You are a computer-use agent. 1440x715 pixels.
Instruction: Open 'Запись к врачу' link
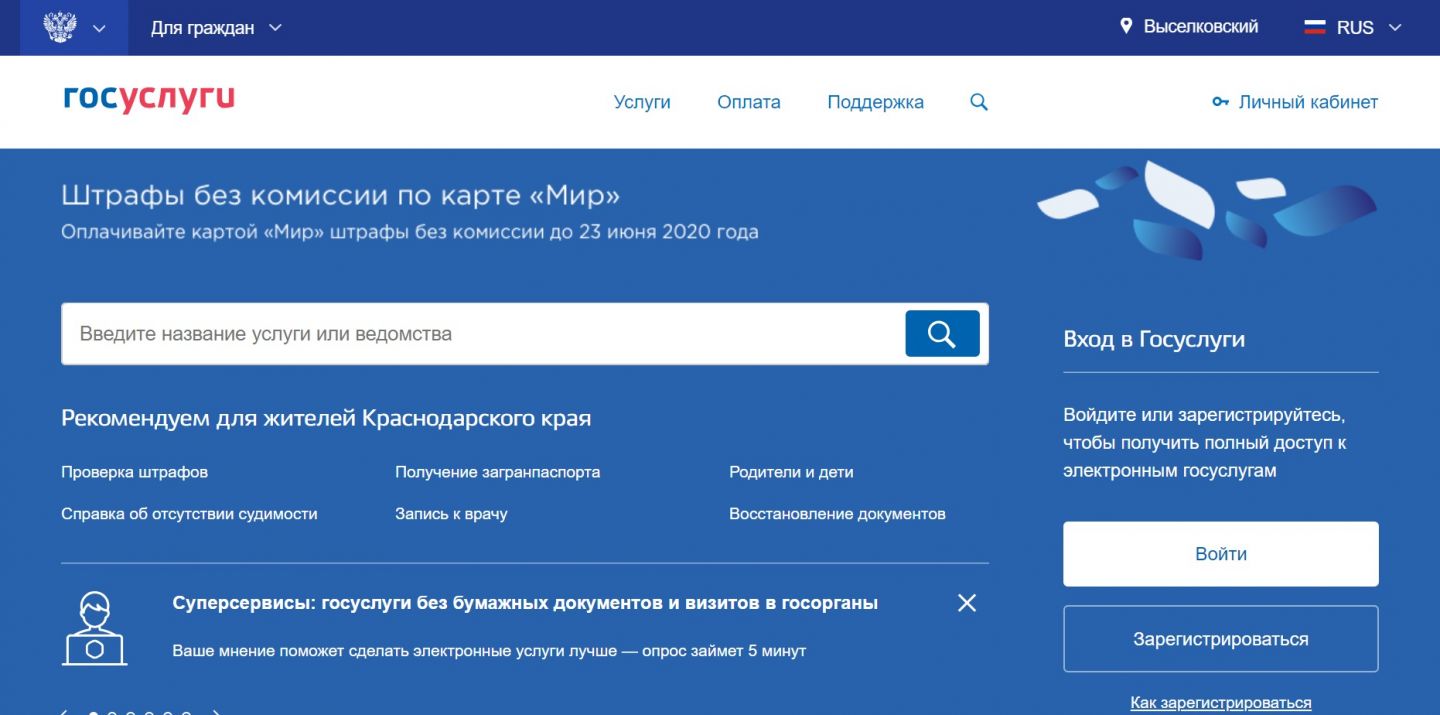click(451, 514)
